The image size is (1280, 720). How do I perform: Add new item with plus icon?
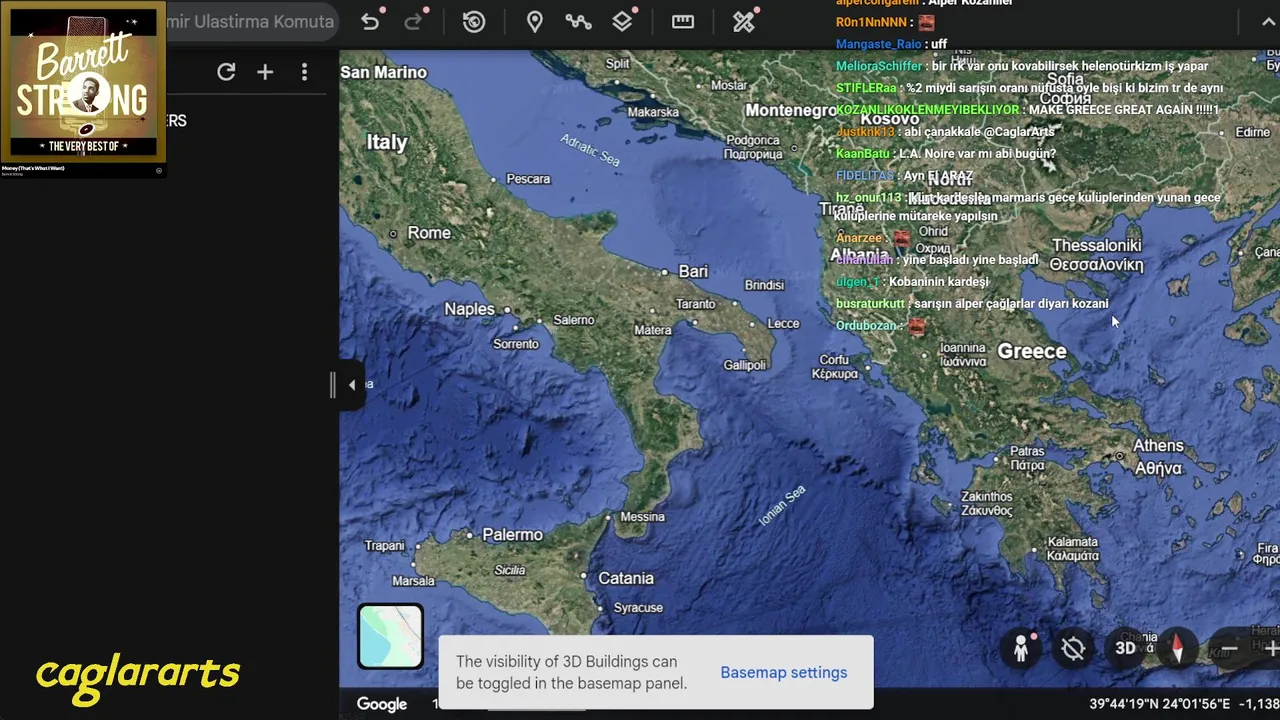(x=265, y=72)
